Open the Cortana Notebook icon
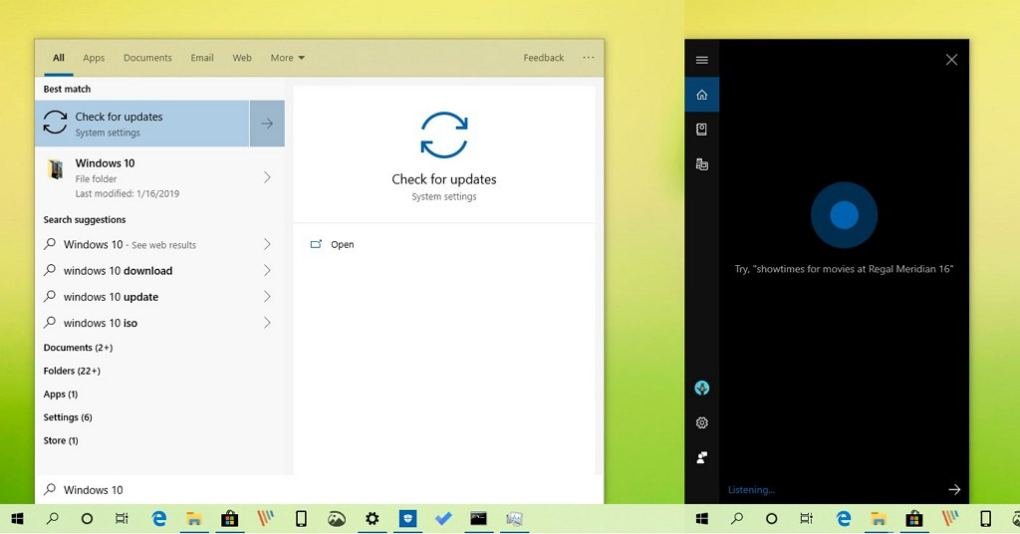 [x=702, y=129]
